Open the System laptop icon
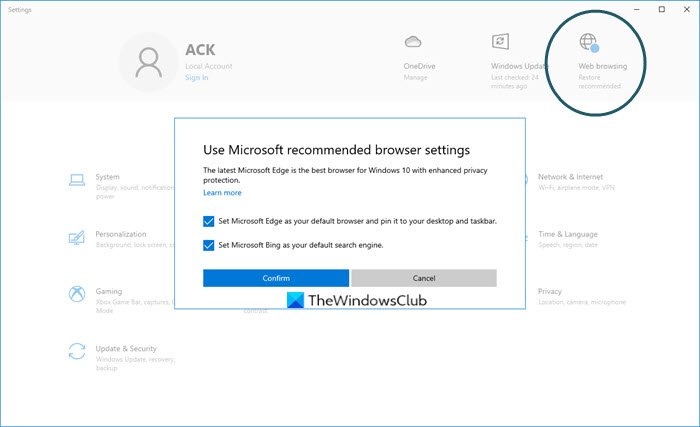The image size is (700, 427). pyautogui.click(x=77, y=180)
